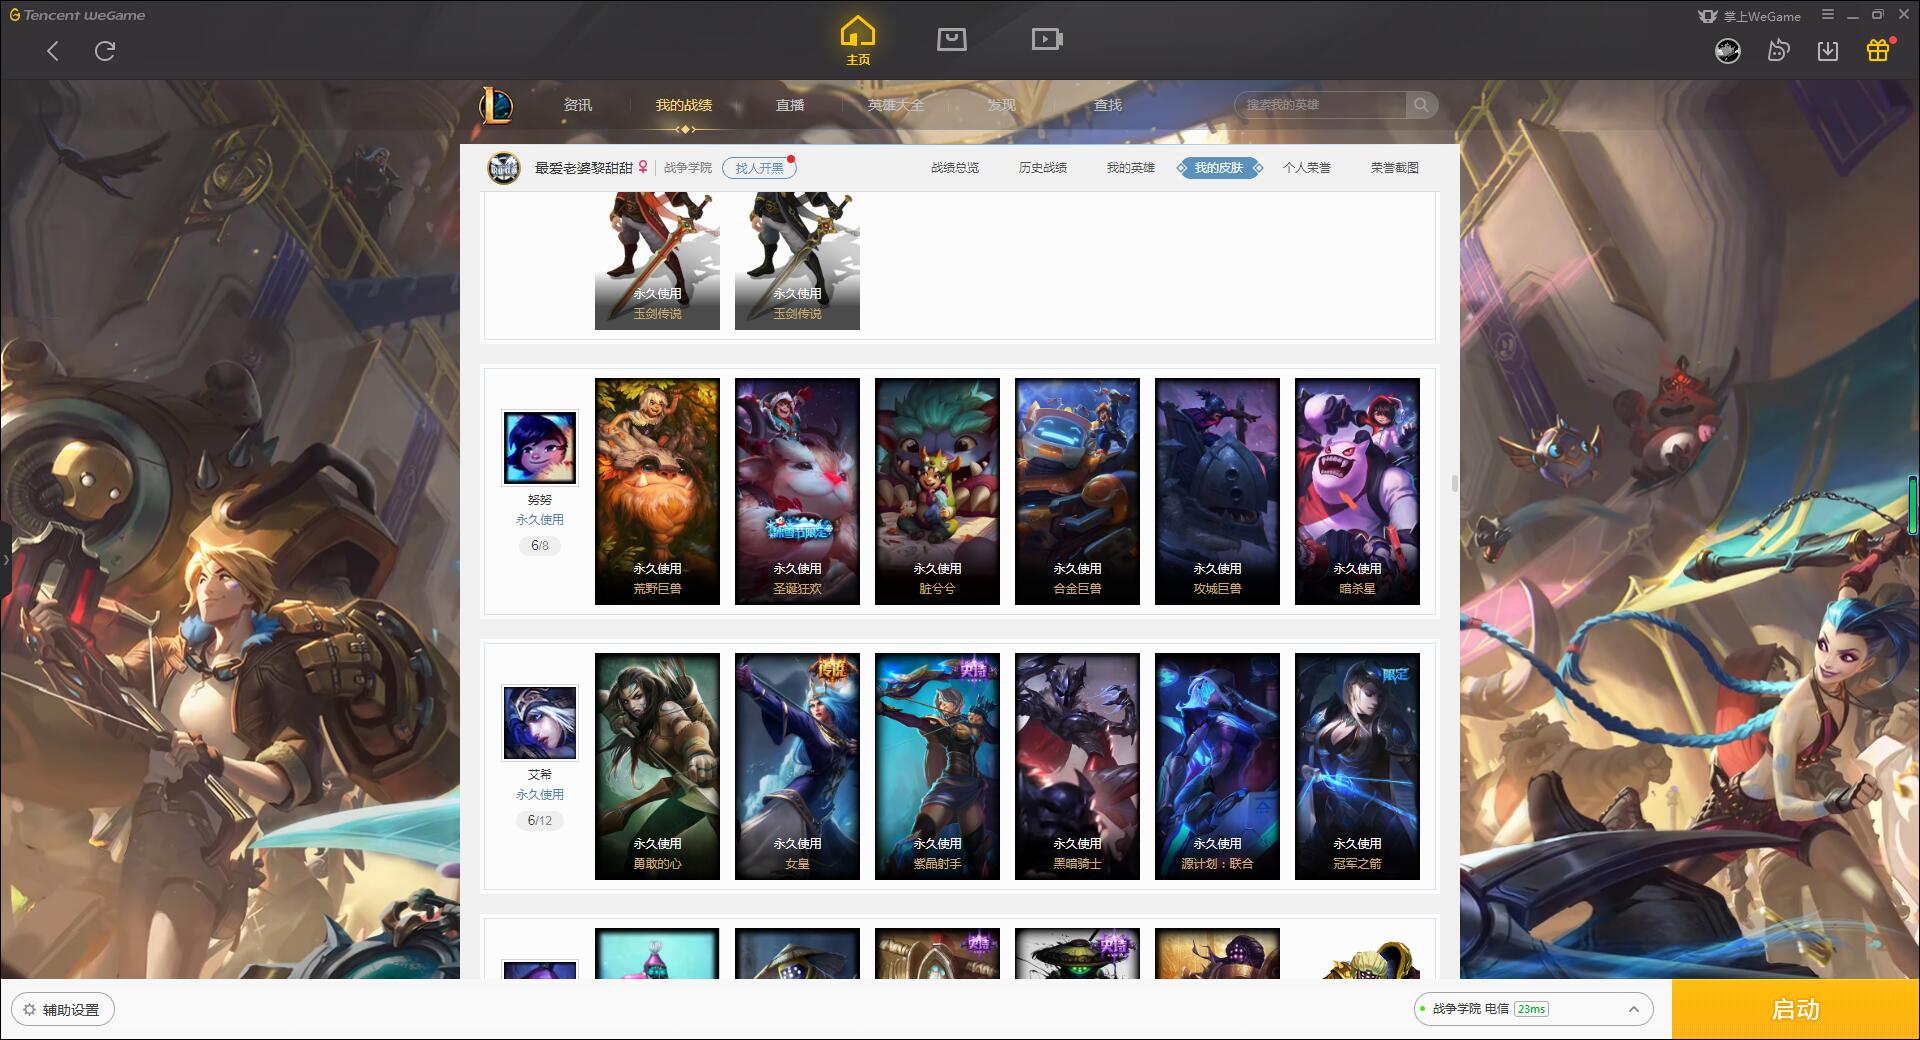This screenshot has width=1920, height=1040.
Task: Open the hamburger main menu
Action: 1828,15
